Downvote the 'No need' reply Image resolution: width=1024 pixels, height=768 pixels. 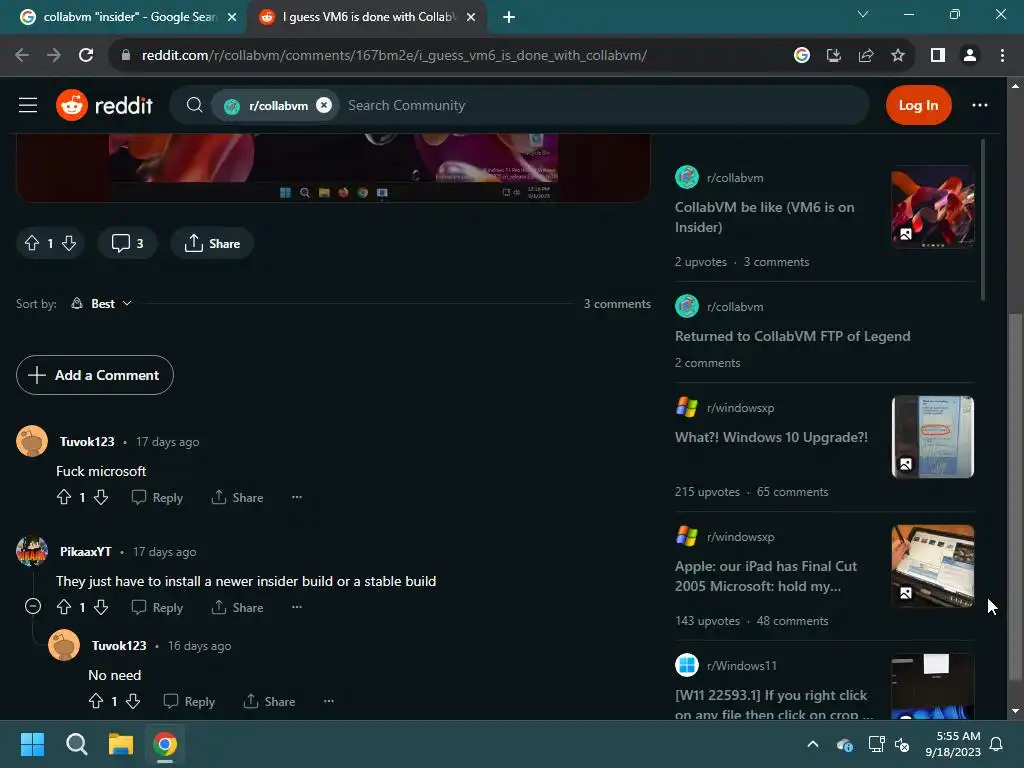point(133,701)
